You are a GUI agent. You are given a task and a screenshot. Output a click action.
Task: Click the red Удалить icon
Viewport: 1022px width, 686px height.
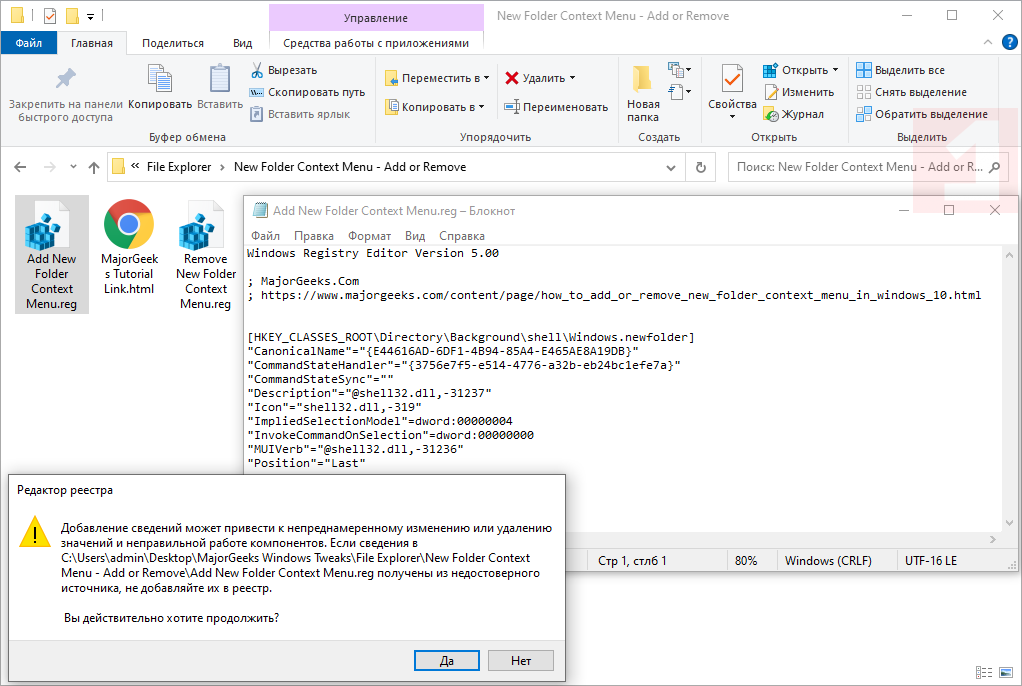click(512, 78)
